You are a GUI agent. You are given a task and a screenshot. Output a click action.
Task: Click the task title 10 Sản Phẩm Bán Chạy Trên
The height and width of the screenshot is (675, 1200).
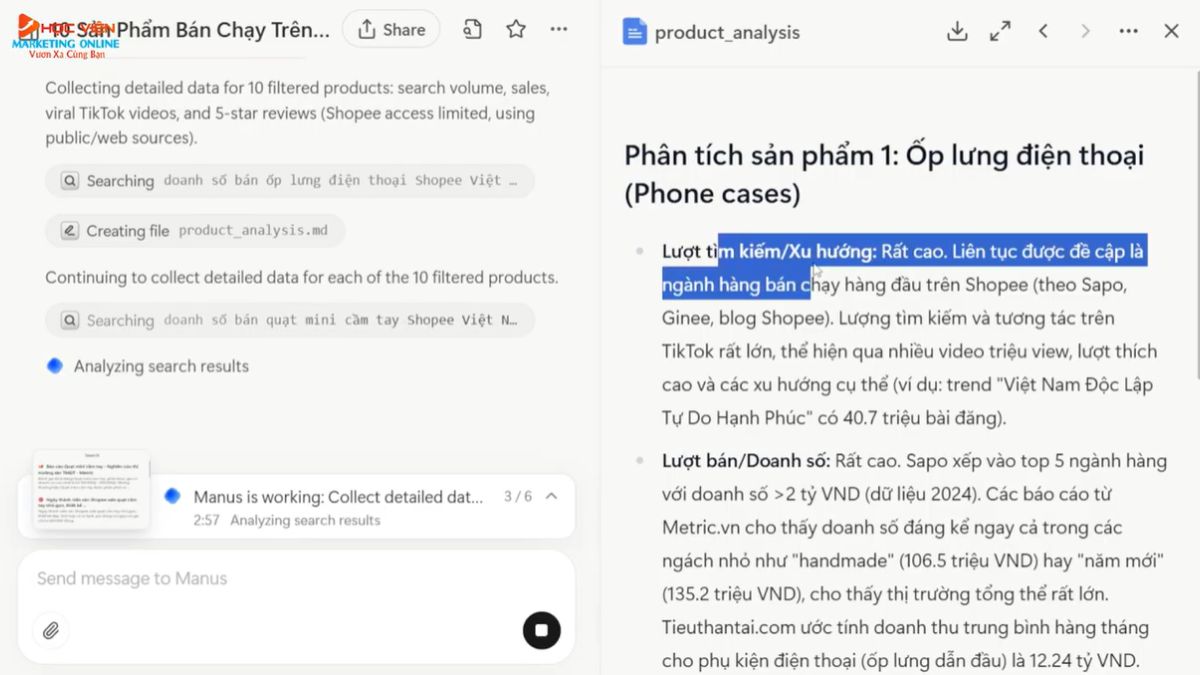click(x=192, y=30)
